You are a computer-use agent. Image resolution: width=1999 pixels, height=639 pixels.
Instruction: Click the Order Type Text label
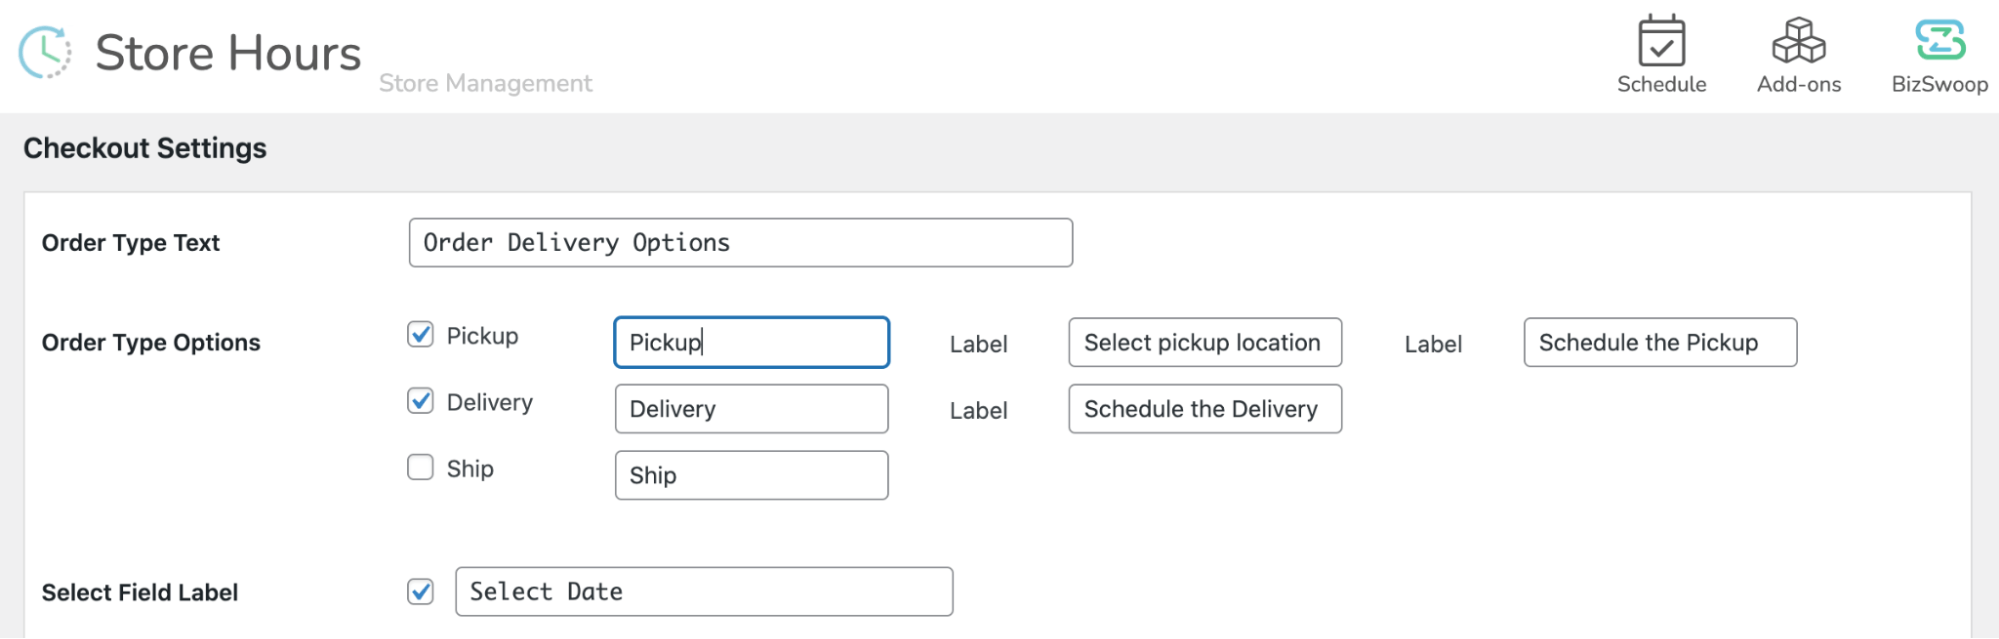point(131,243)
